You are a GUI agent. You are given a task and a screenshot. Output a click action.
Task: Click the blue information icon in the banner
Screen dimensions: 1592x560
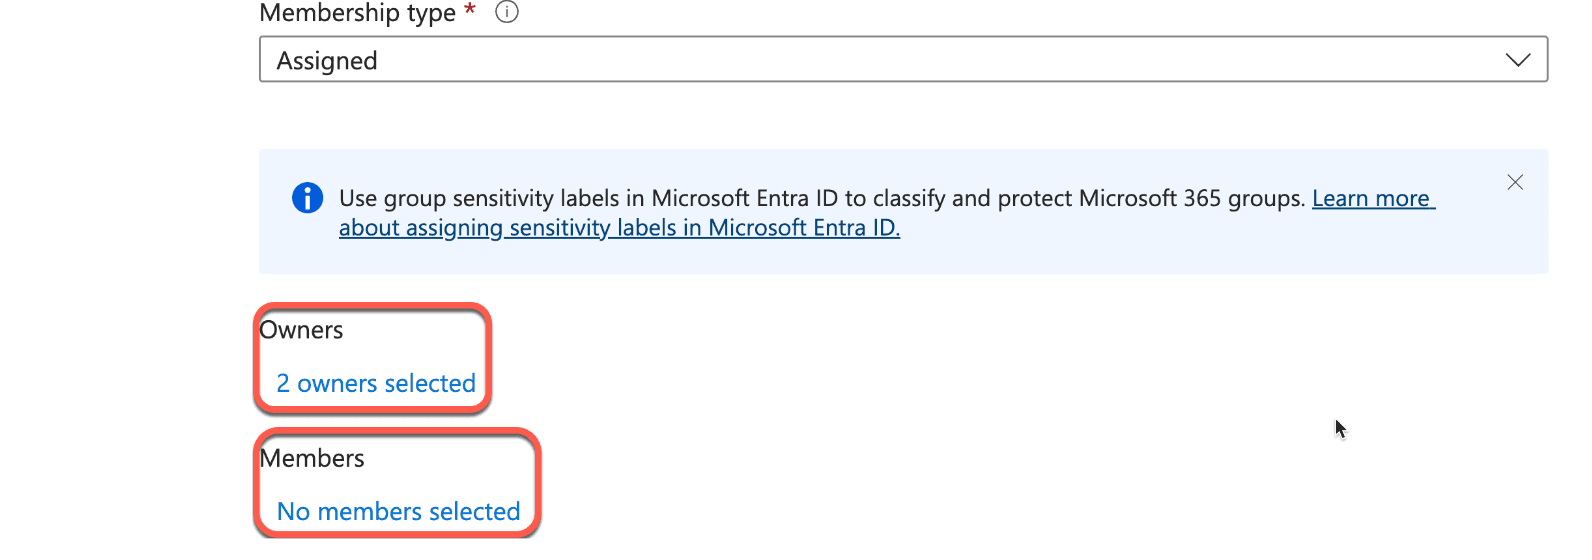click(x=307, y=198)
